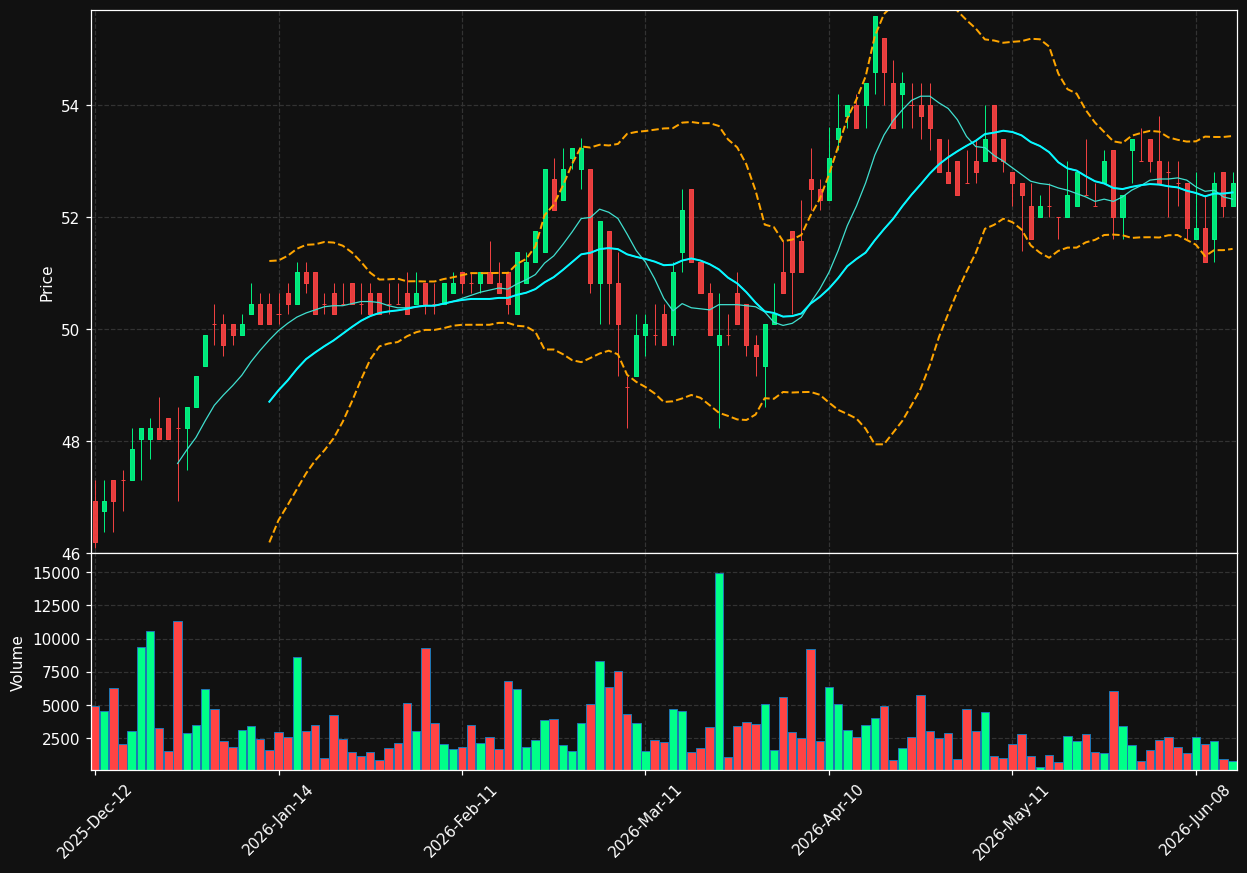Select the 46 price tick label
The width and height of the screenshot is (1247, 873).
72,554
